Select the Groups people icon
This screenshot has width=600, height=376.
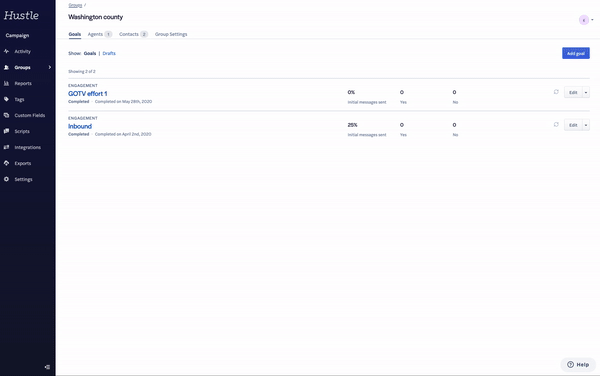(x=7, y=67)
